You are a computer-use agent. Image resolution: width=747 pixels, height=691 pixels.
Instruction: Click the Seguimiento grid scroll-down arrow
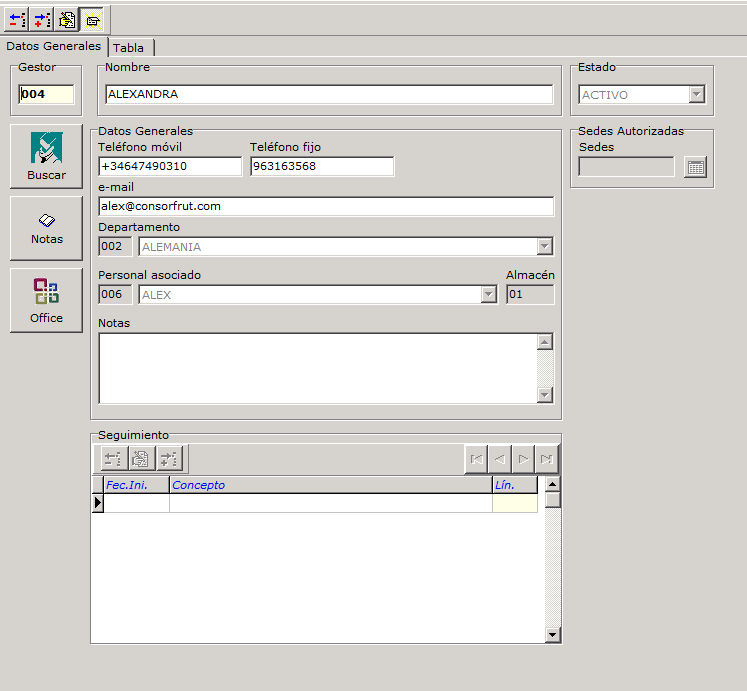553,634
